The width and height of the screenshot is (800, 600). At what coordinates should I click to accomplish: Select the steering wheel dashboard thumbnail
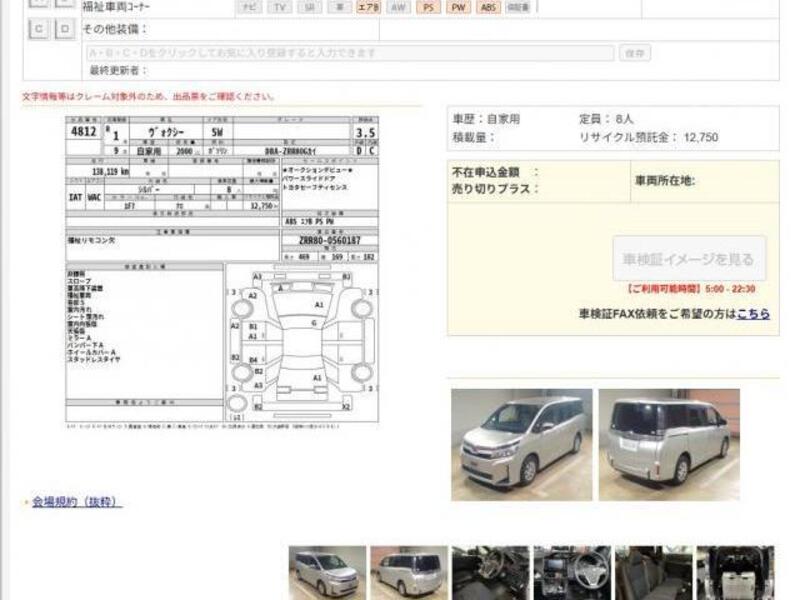(x=571, y=572)
